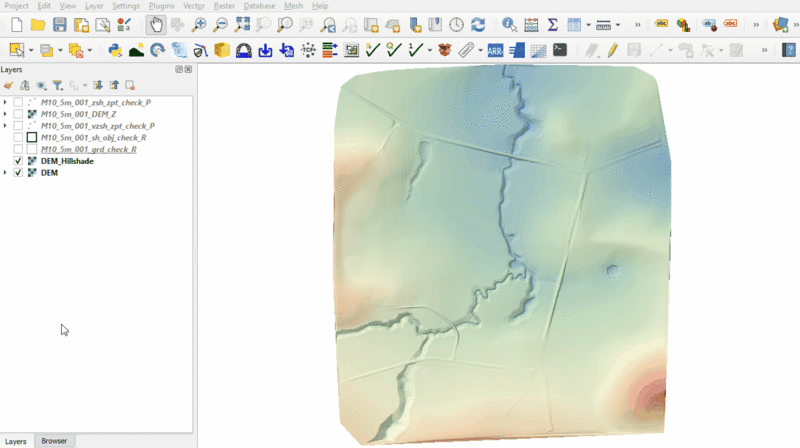Screen dimensions: 800x448
Task: Open the Plugins menu
Action: point(161,6)
